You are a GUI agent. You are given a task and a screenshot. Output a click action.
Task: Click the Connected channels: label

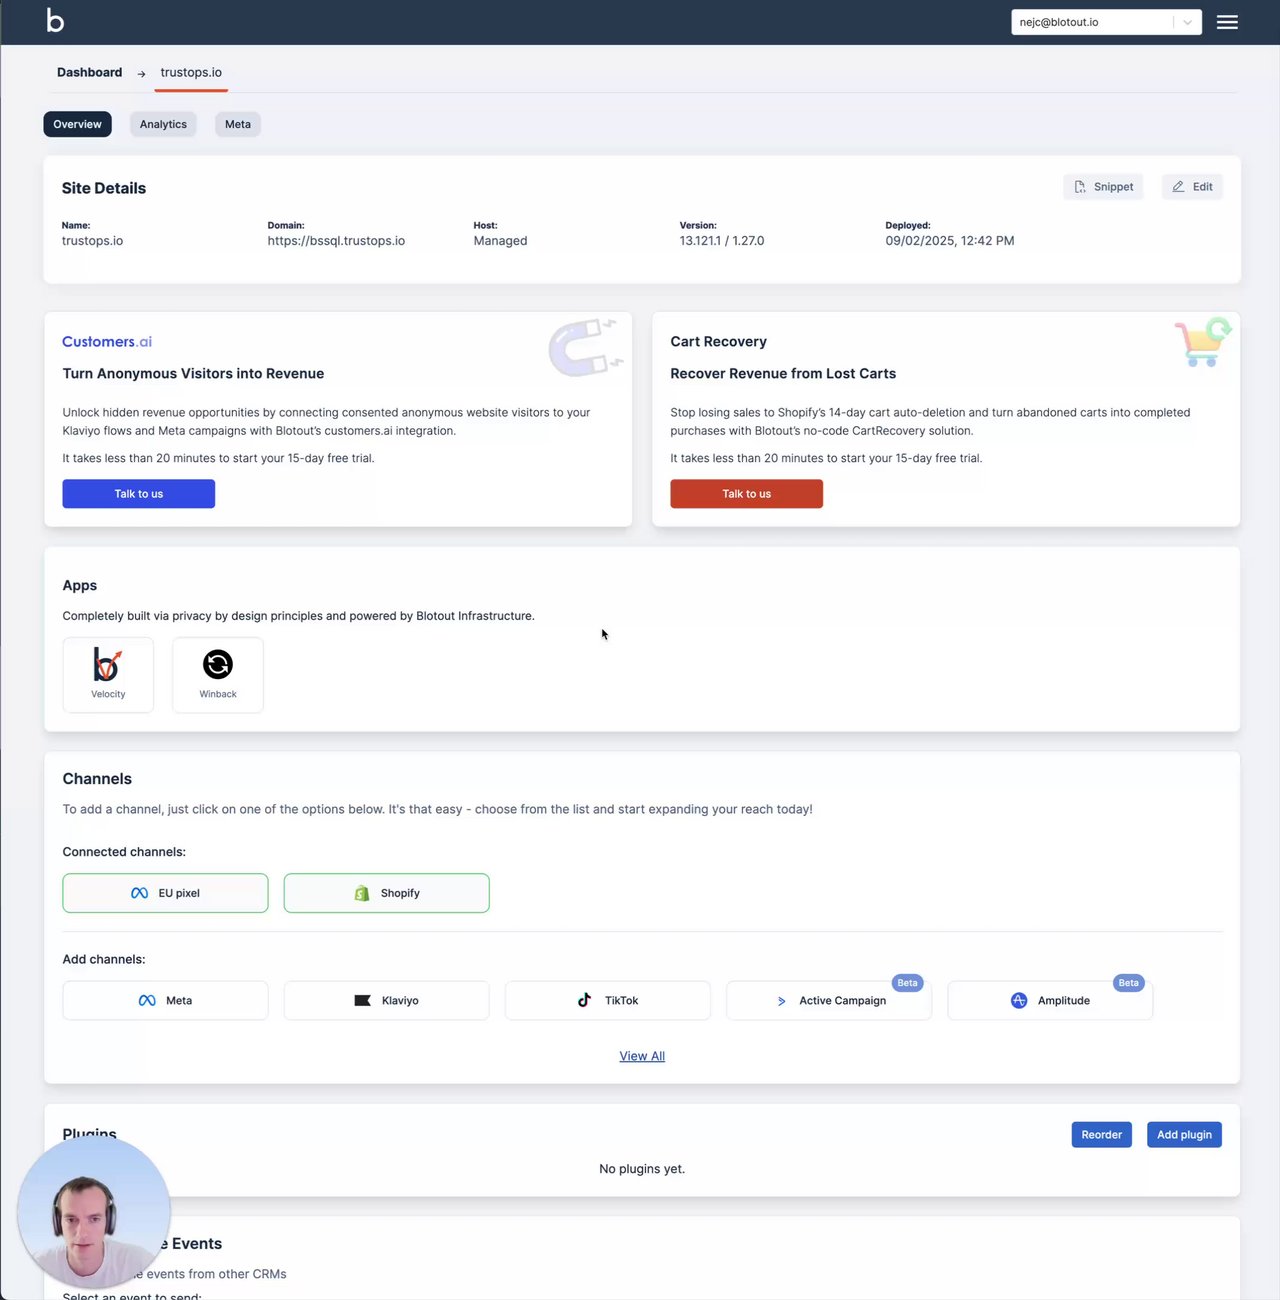(124, 852)
